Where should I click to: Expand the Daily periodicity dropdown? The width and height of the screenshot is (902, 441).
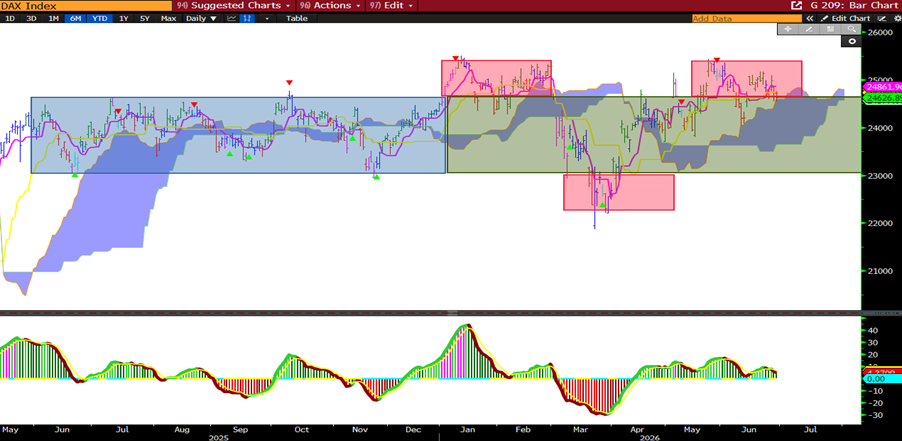(x=201, y=18)
